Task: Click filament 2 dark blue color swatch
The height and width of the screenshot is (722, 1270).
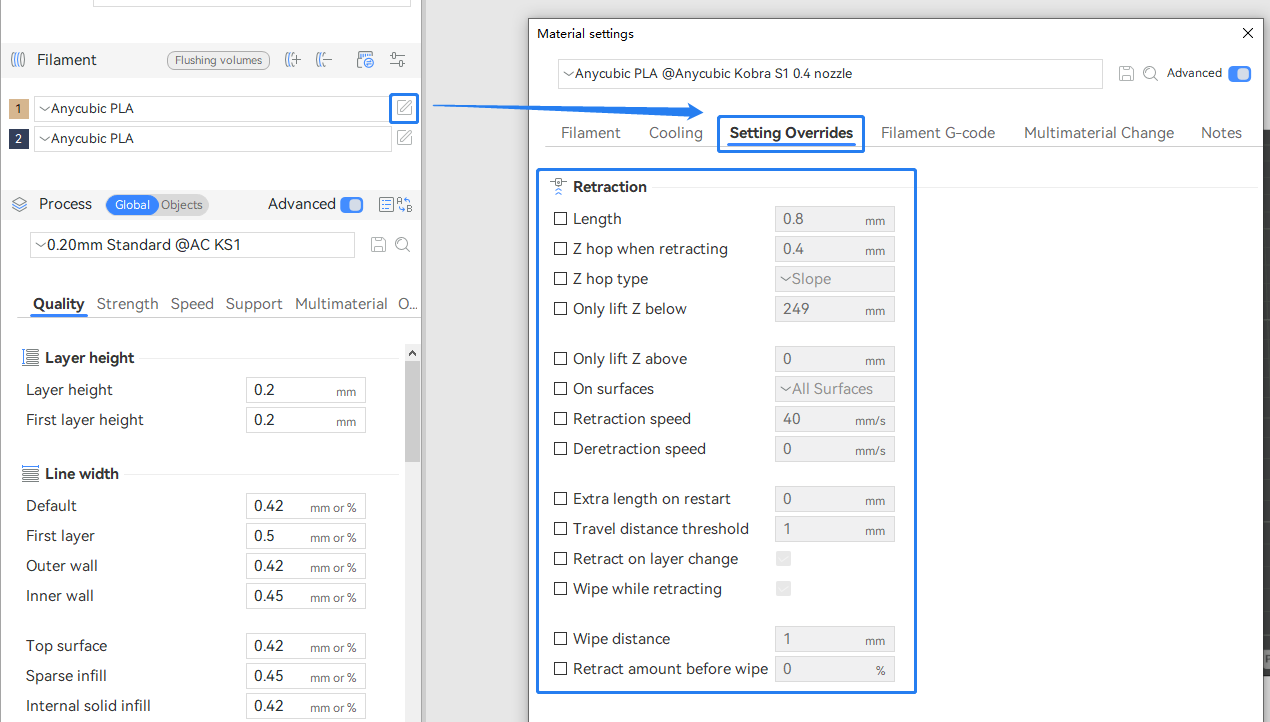Action: pyautogui.click(x=19, y=139)
